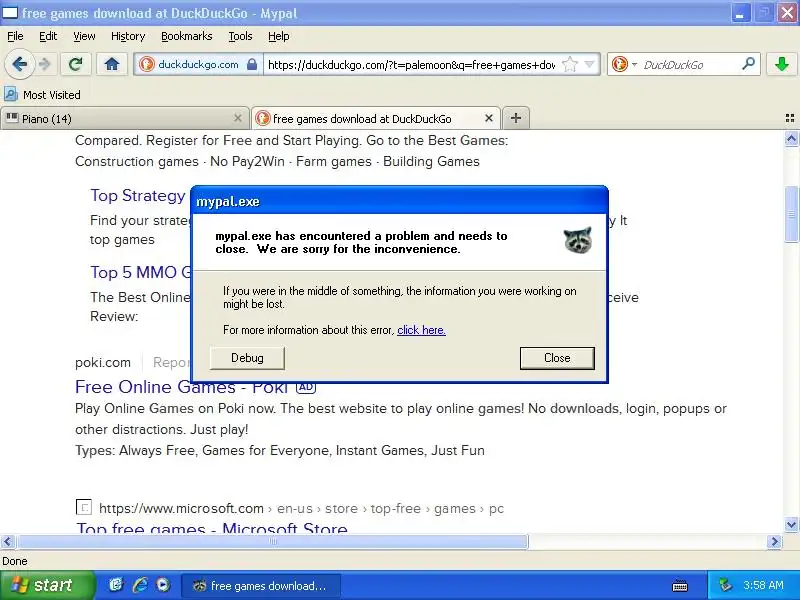Click the free games download taskbar button
The width and height of the screenshot is (800, 600).
pos(261,586)
